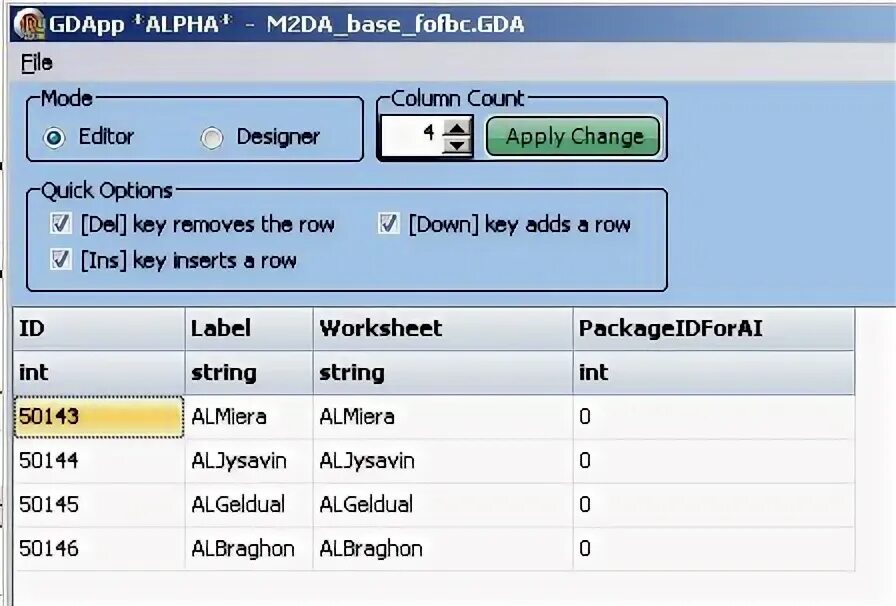Viewport: 896px width, 606px height.
Task: Click the ID column header
Action: (98, 328)
